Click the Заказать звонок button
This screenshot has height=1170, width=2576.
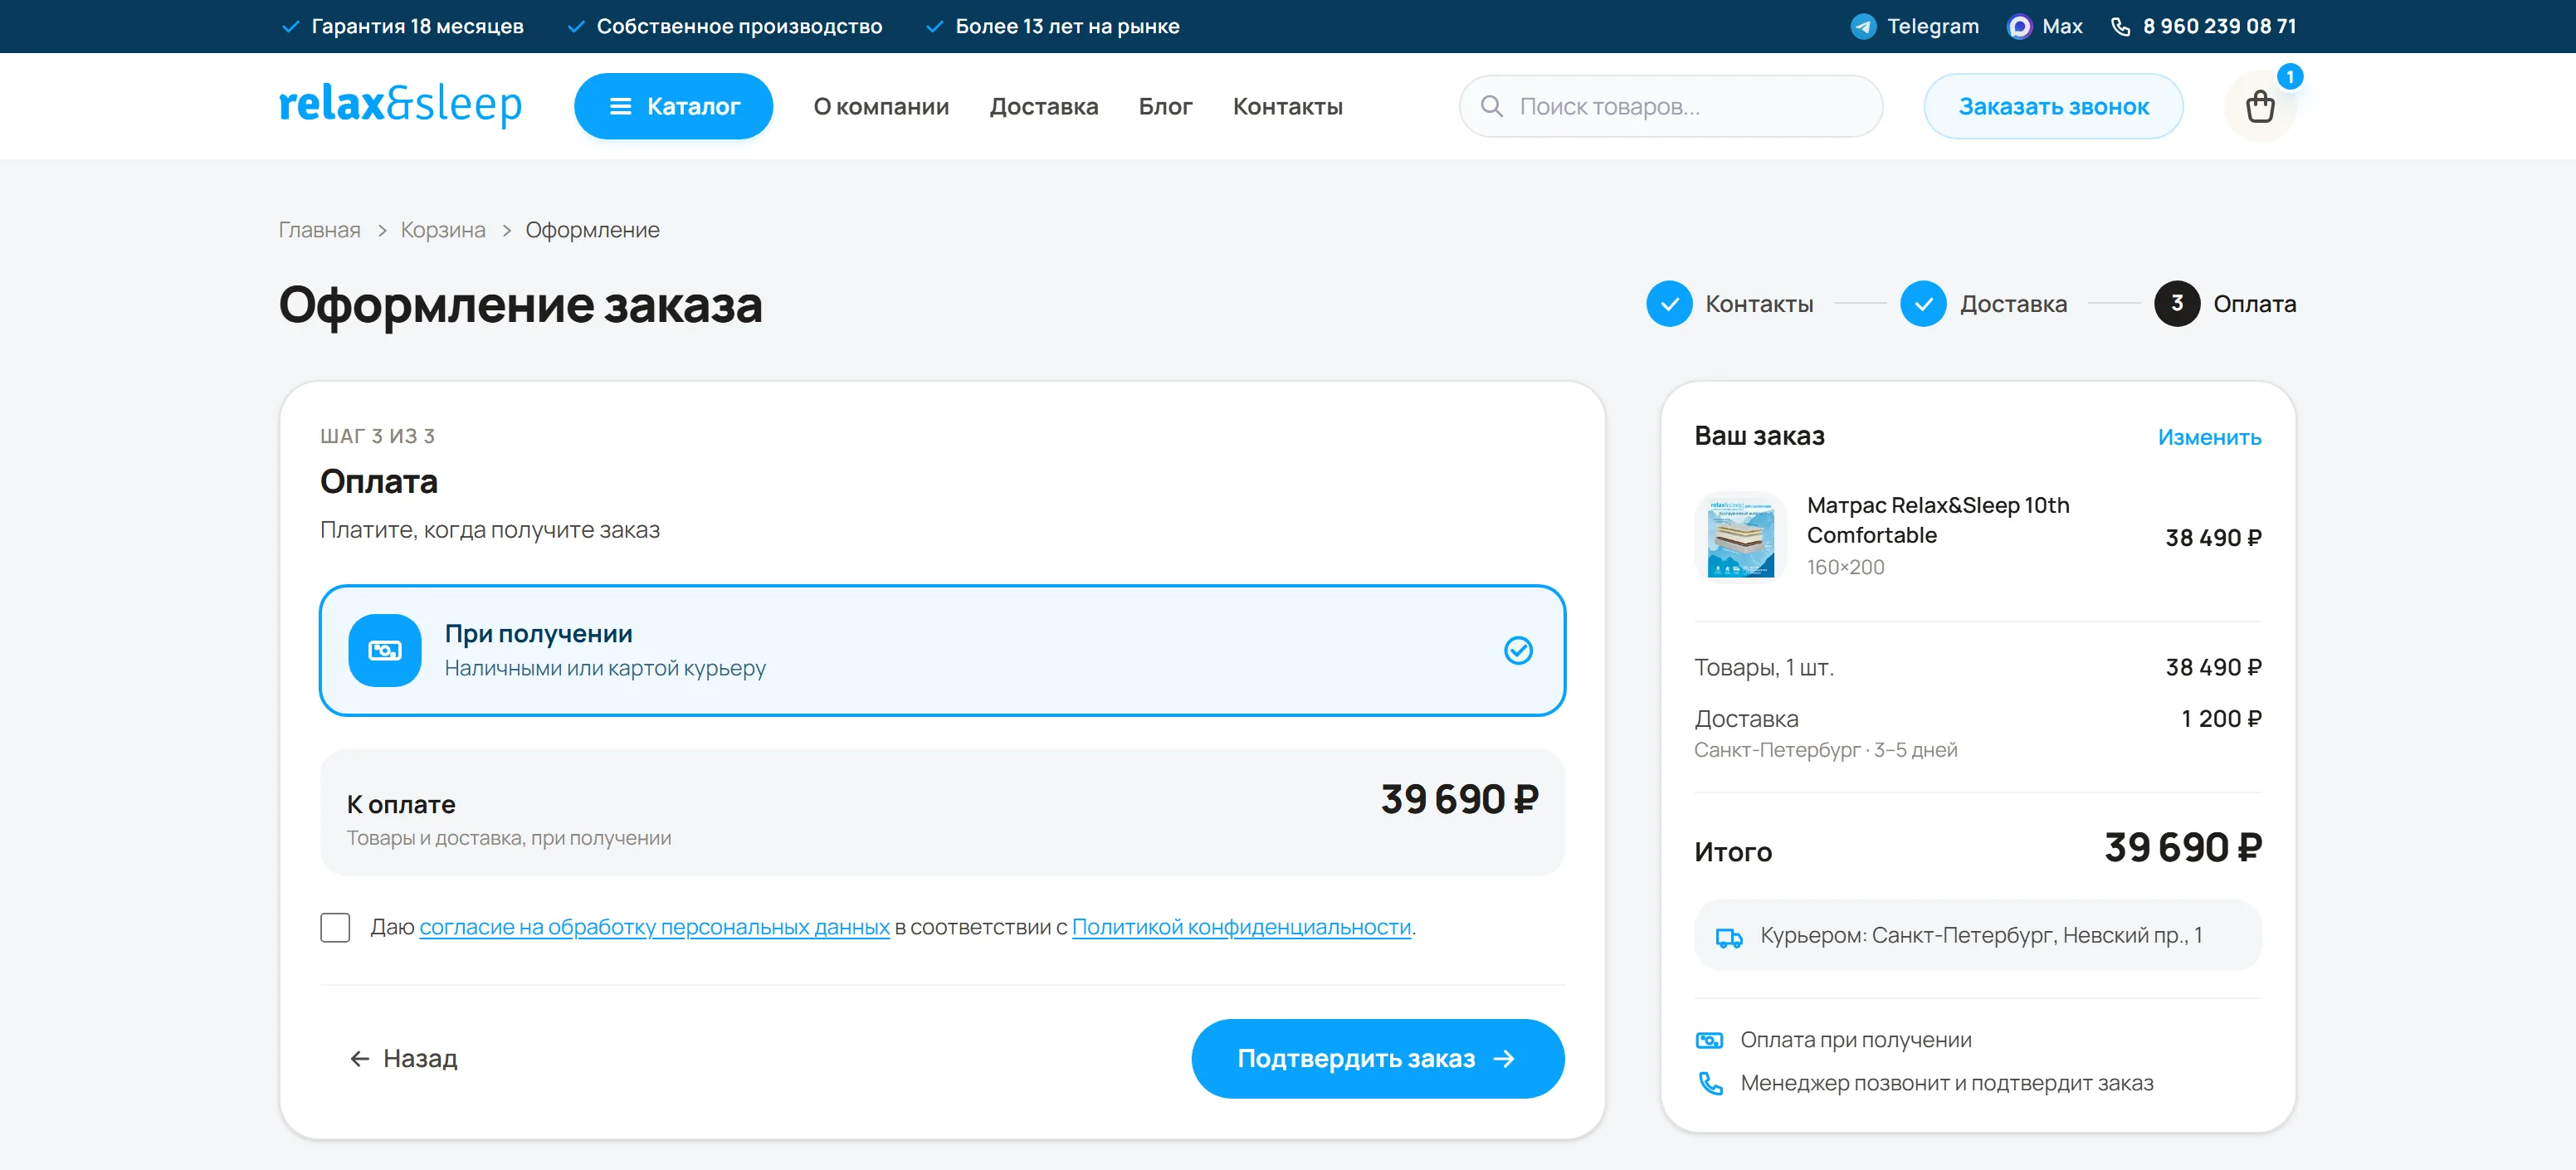2053,106
